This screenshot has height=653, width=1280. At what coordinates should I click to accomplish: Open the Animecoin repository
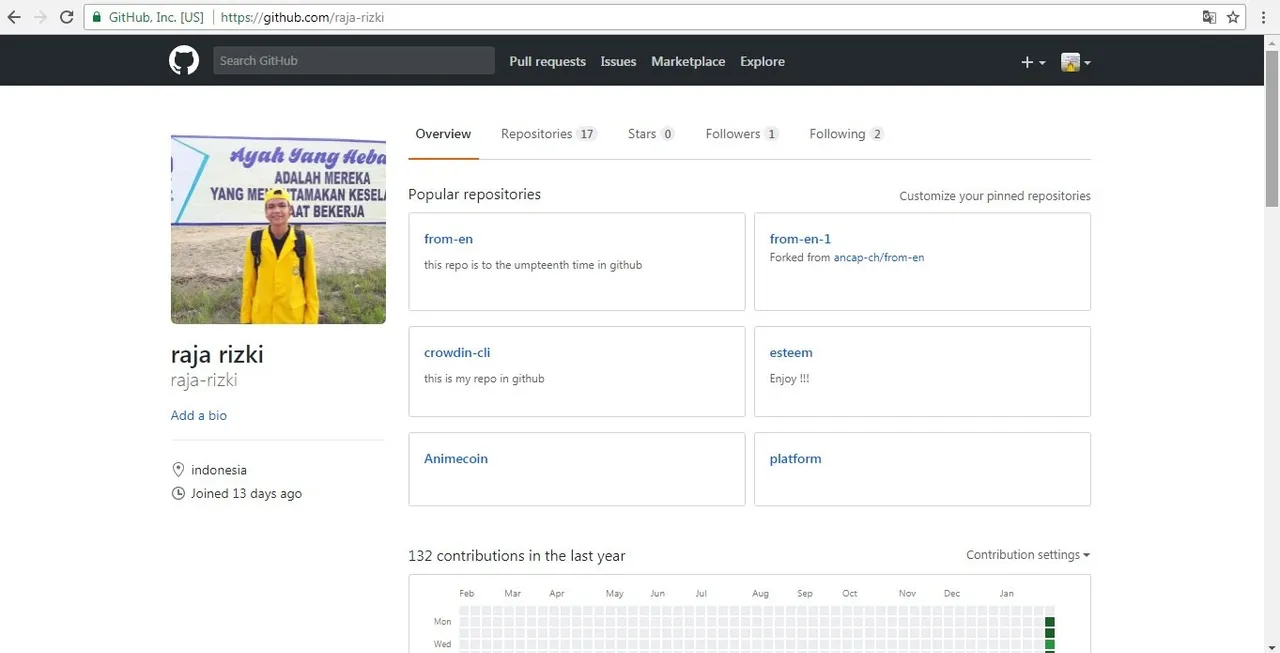point(456,459)
